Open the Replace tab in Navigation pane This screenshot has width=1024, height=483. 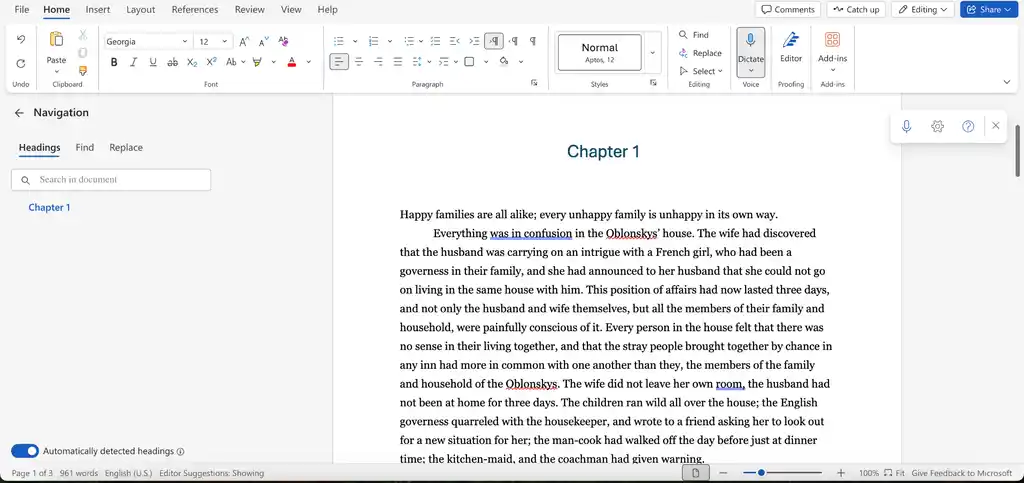(126, 148)
